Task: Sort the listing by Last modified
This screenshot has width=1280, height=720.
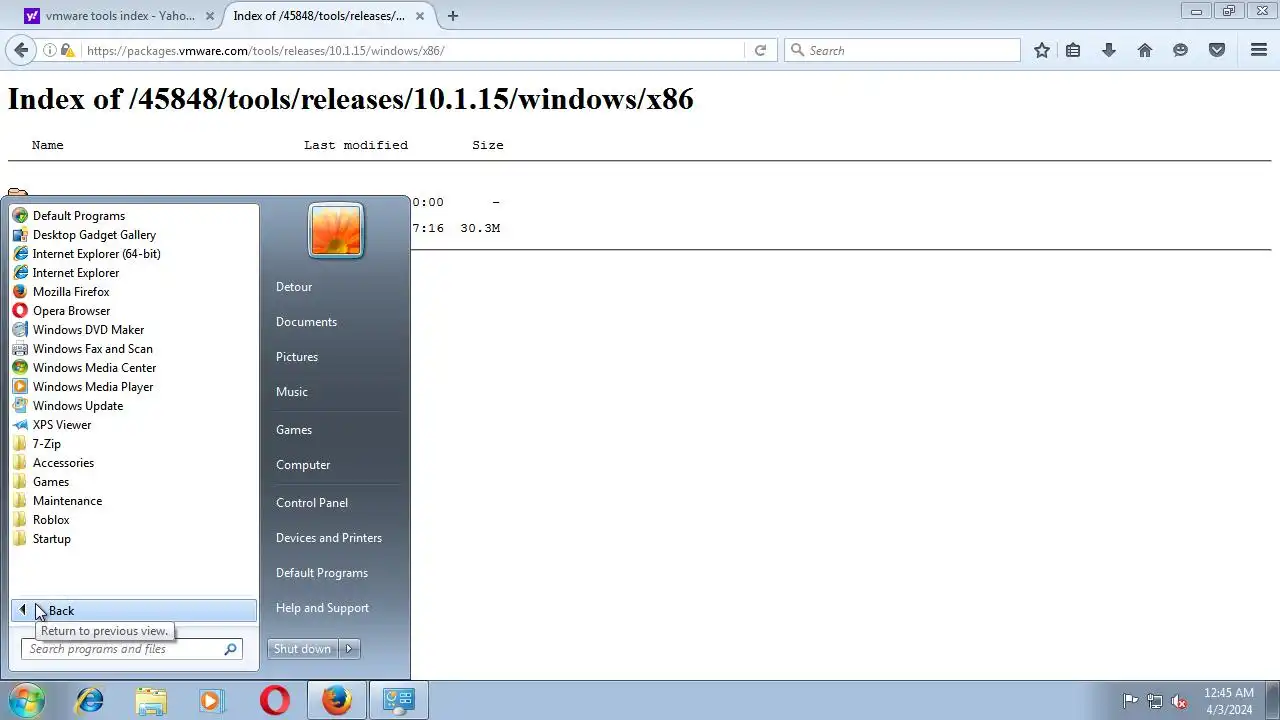Action: (356, 145)
